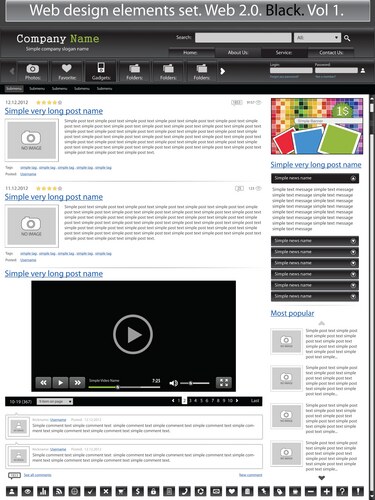Click the rewind button in video controls
Image resolution: width=375 pixels, height=500 pixels.
43,383
